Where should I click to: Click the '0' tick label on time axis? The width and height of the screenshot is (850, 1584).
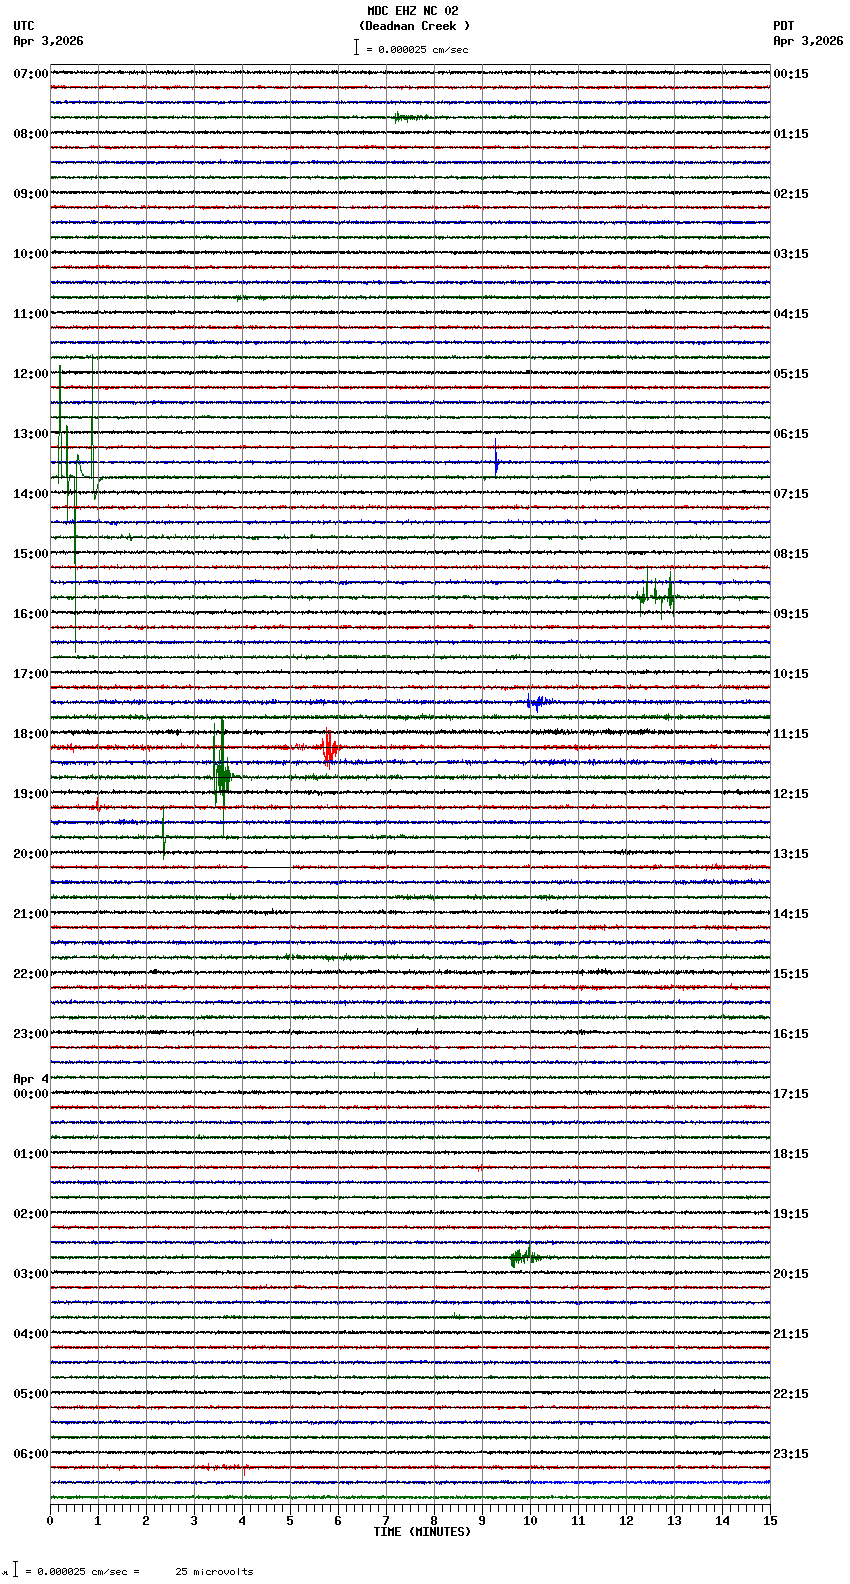click(x=50, y=1521)
